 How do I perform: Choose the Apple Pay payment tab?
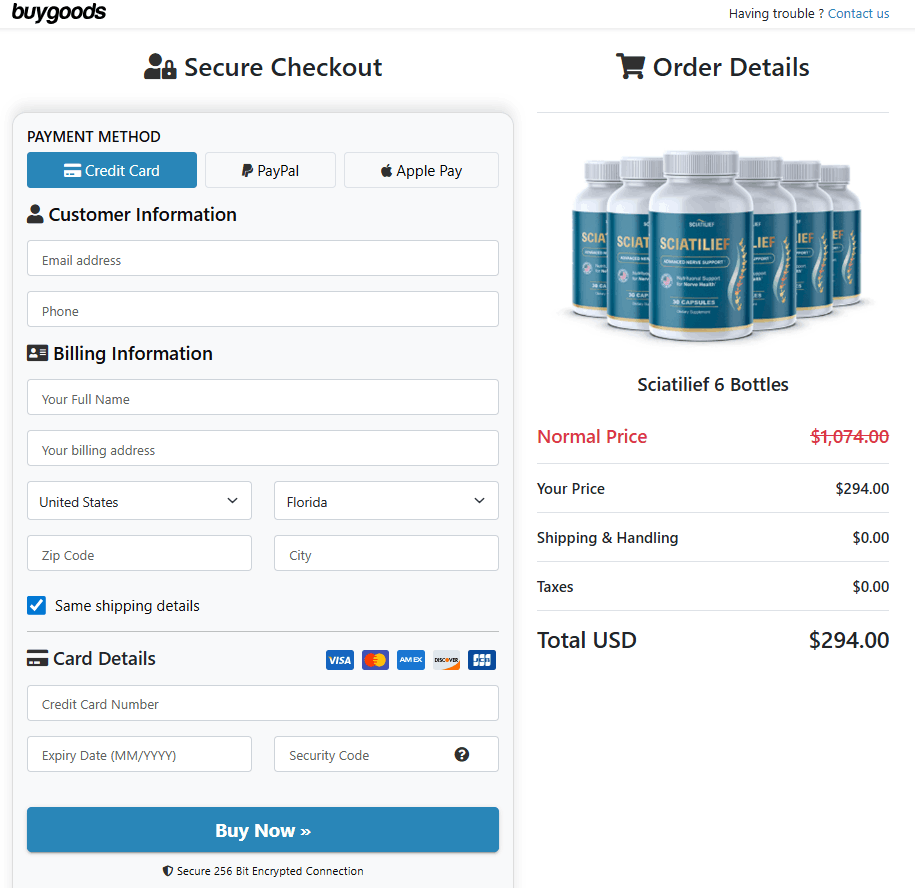(421, 170)
